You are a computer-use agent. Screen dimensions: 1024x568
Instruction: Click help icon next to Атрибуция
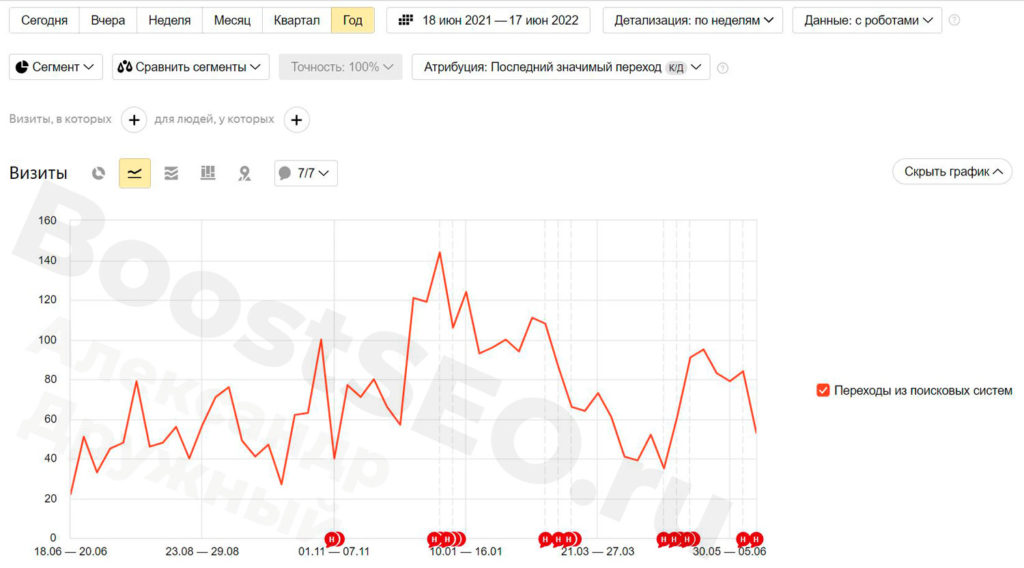[722, 68]
